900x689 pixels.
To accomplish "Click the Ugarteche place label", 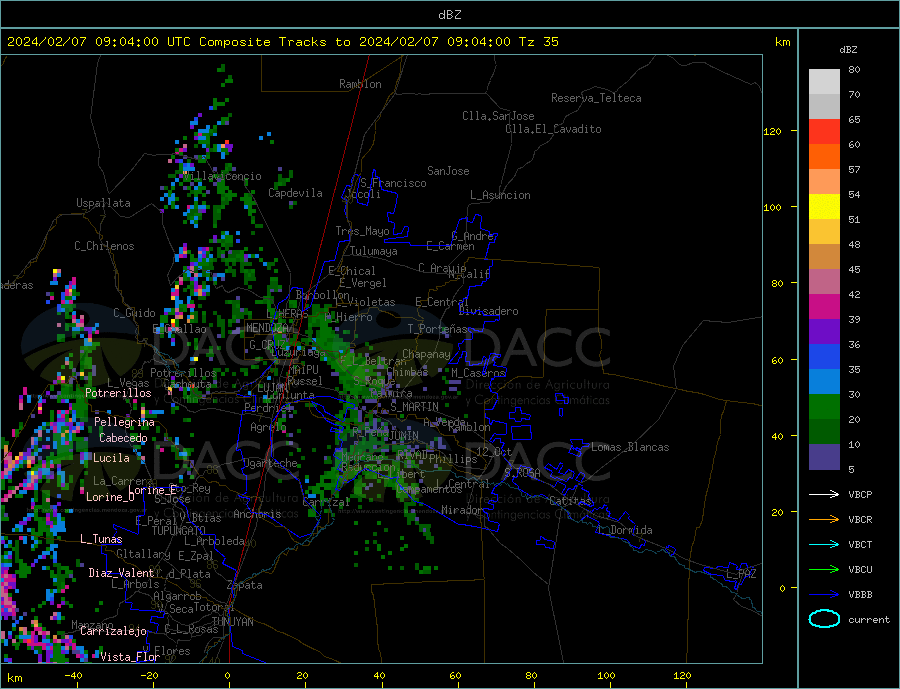I will coord(270,463).
